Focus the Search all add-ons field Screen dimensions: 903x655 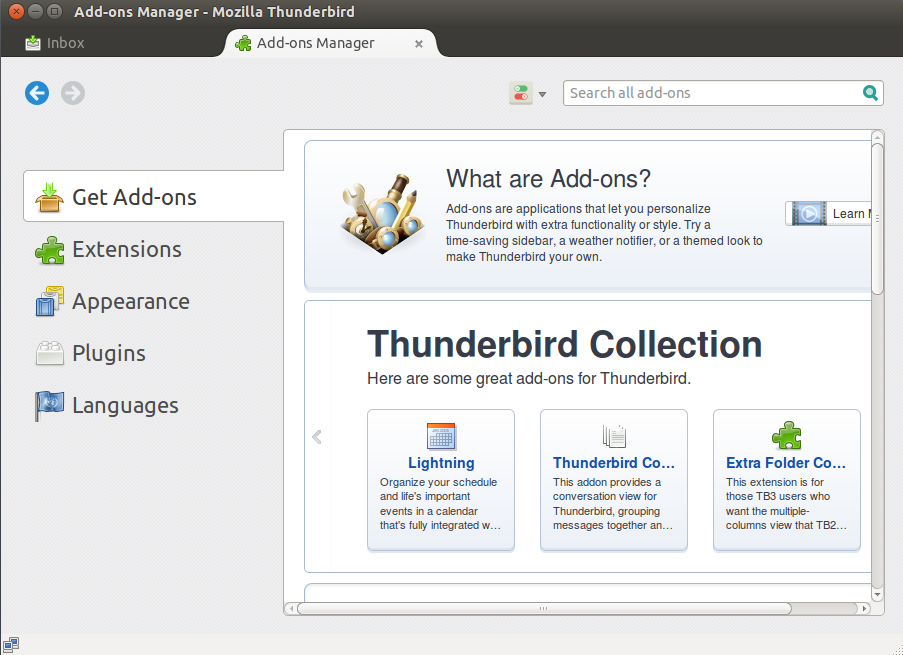tap(723, 93)
